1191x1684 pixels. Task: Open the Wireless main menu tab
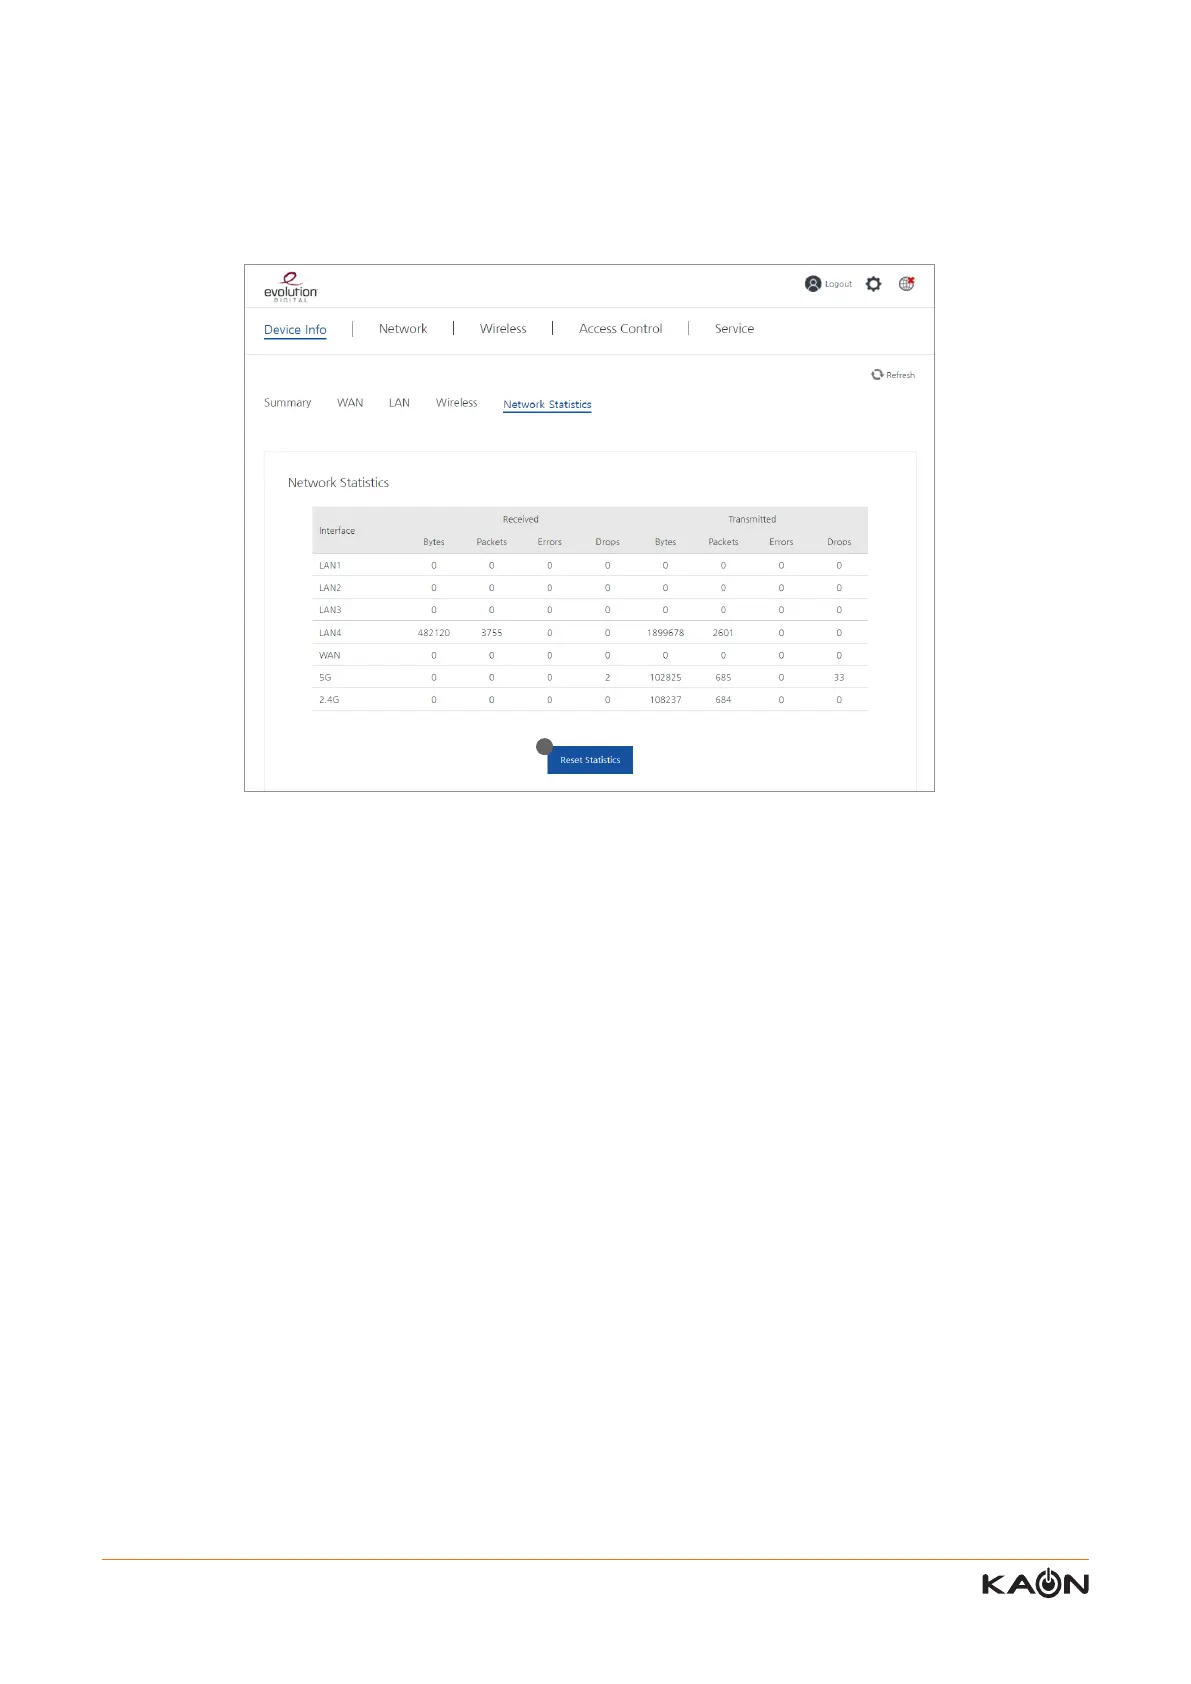pos(503,328)
